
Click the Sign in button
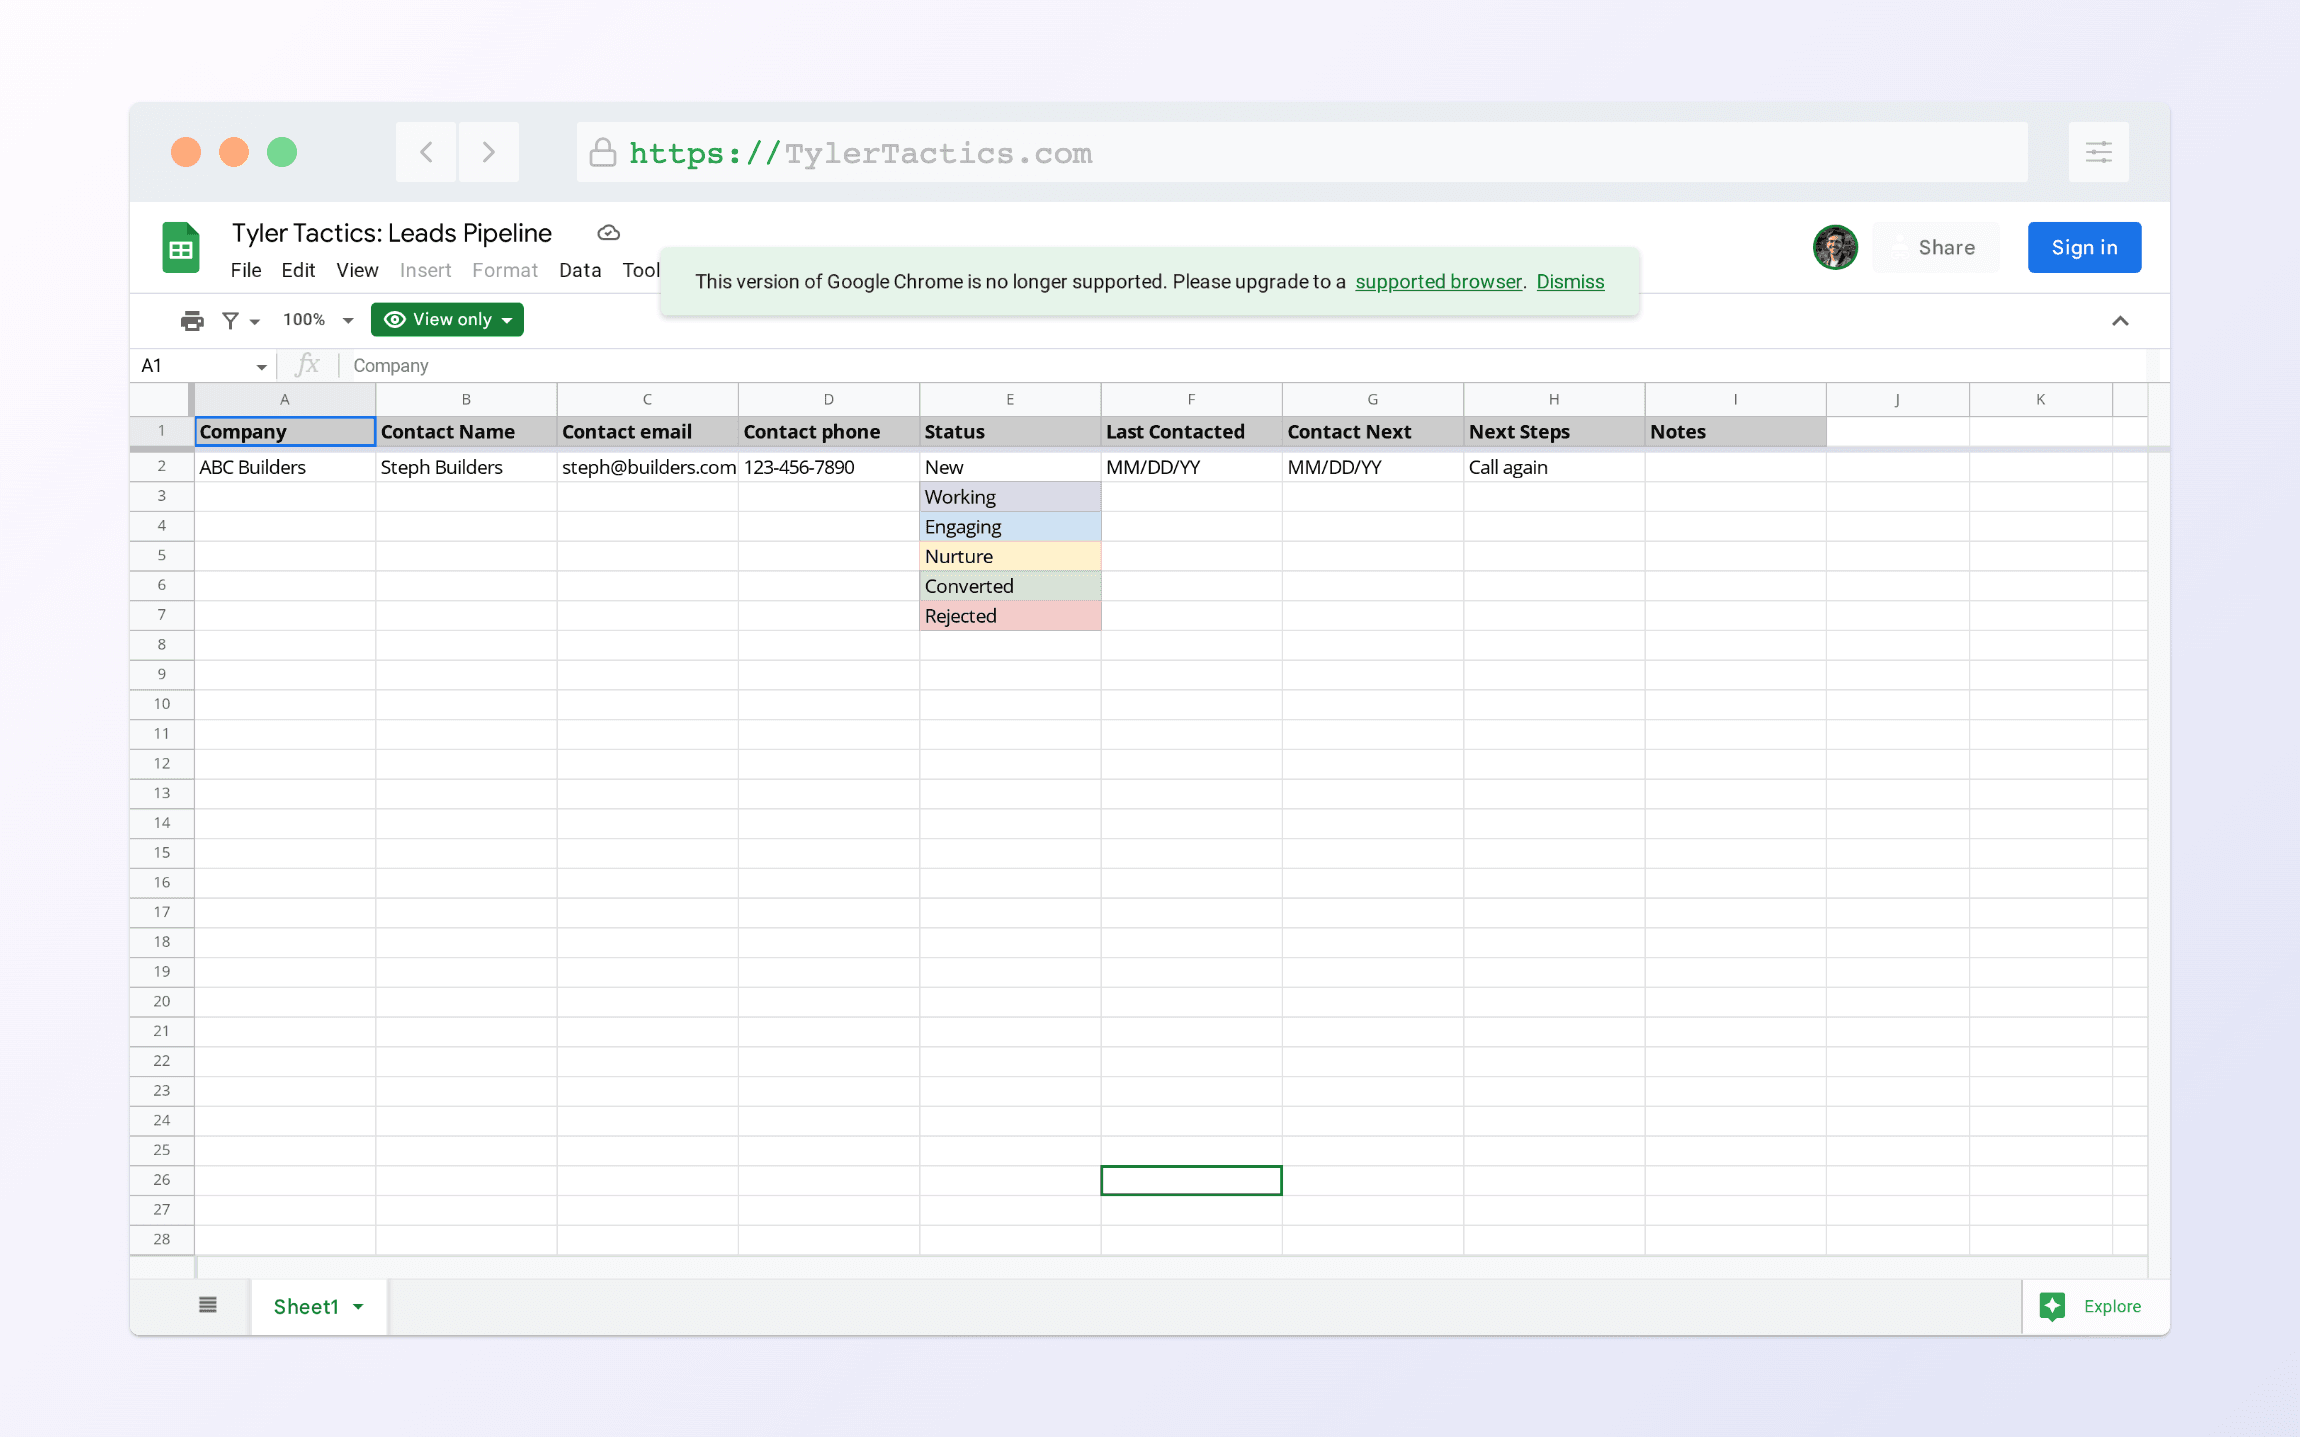(2084, 247)
